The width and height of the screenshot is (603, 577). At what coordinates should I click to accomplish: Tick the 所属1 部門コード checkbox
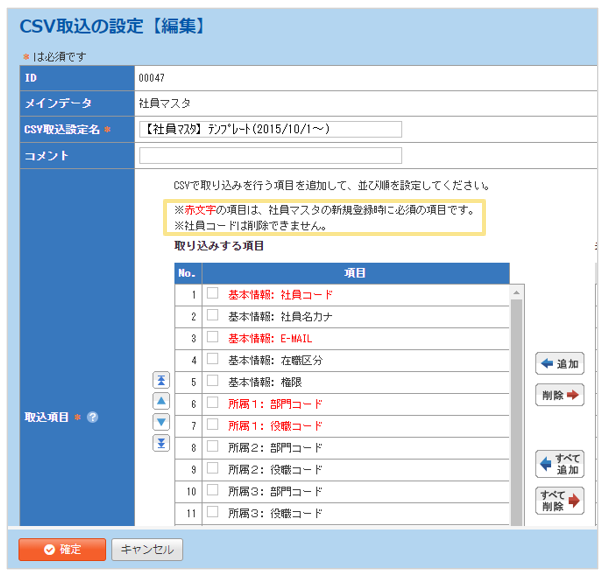click(212, 403)
